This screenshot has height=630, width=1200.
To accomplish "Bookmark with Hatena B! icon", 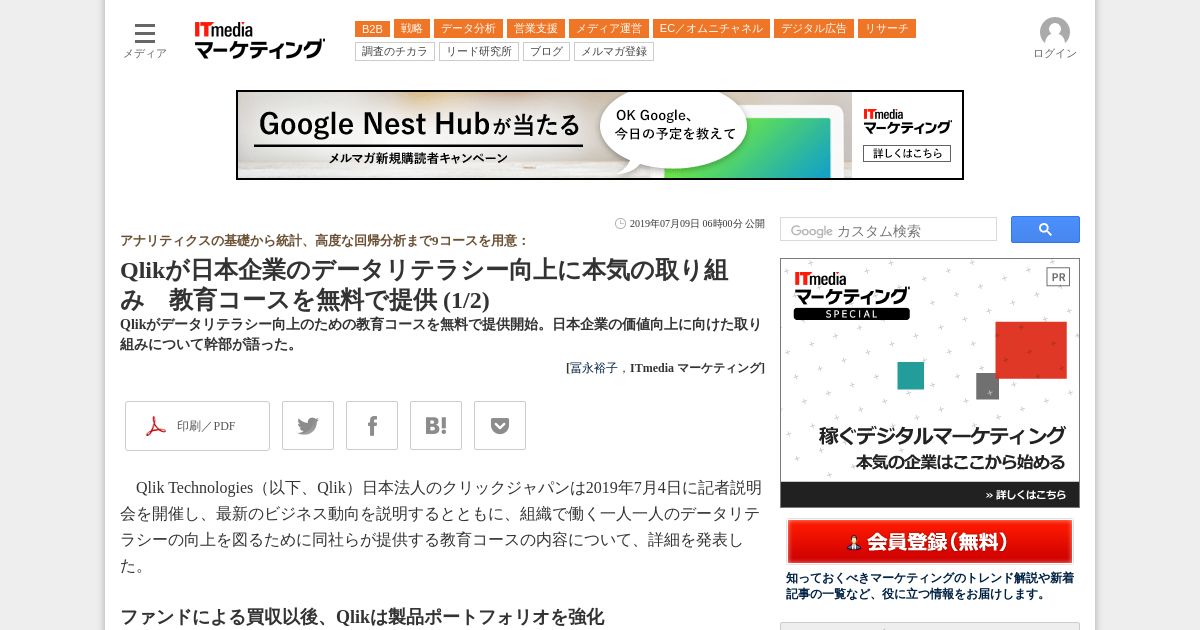I will 436,426.
